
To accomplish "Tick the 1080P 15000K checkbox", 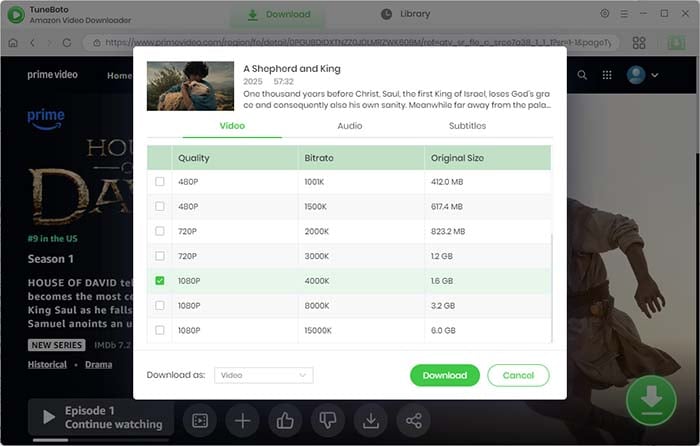I will (x=159, y=330).
